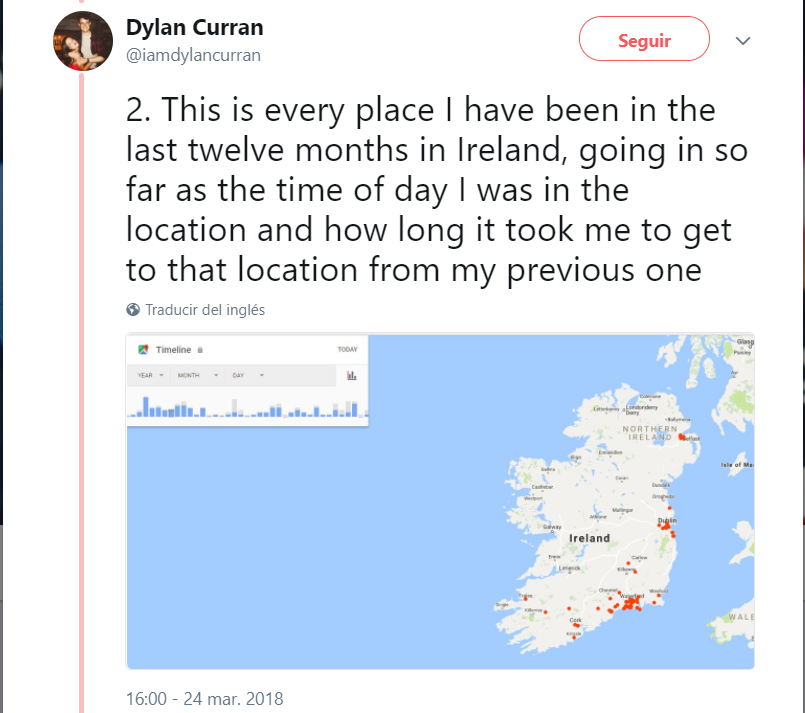The height and width of the screenshot is (713, 805).
Task: Expand the MONTH dropdown
Action: coord(198,375)
